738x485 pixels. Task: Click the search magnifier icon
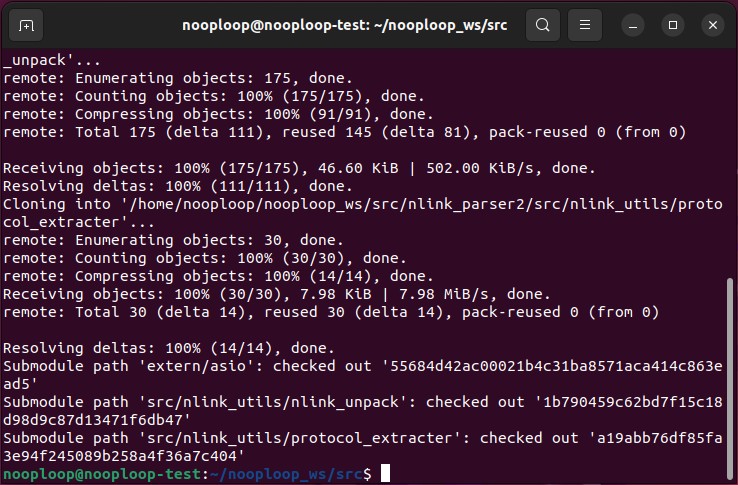(x=542, y=25)
